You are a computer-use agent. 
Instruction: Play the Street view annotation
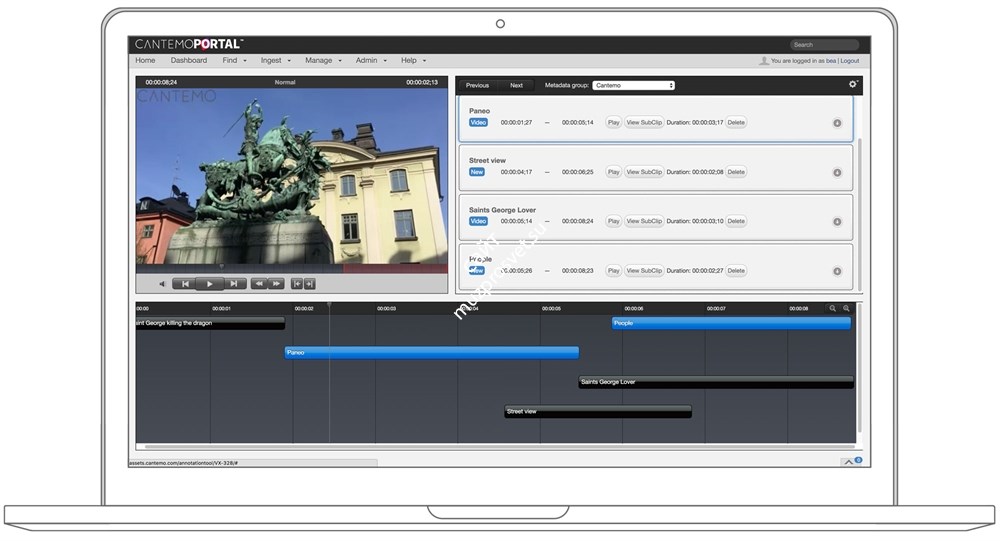click(x=614, y=172)
